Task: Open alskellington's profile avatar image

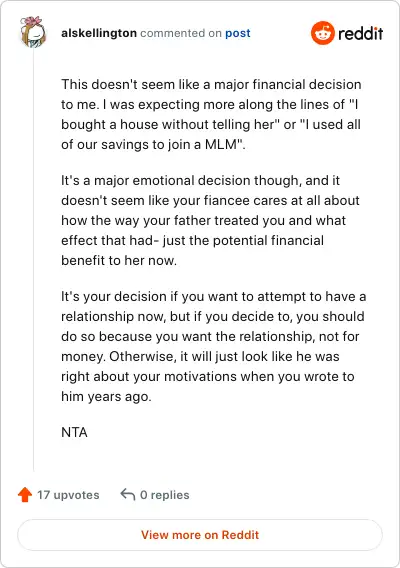Action: (33, 32)
